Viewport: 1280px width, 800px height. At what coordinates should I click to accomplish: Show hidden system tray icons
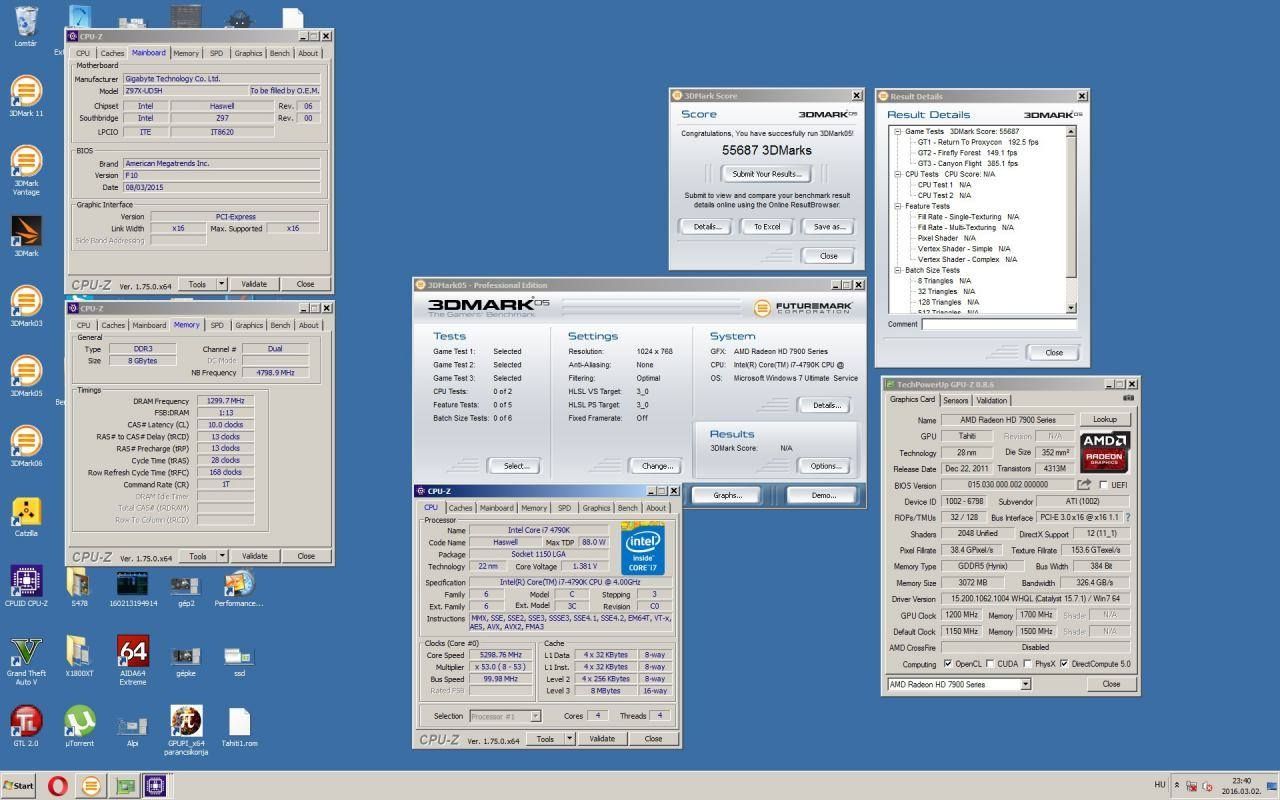[1176, 786]
